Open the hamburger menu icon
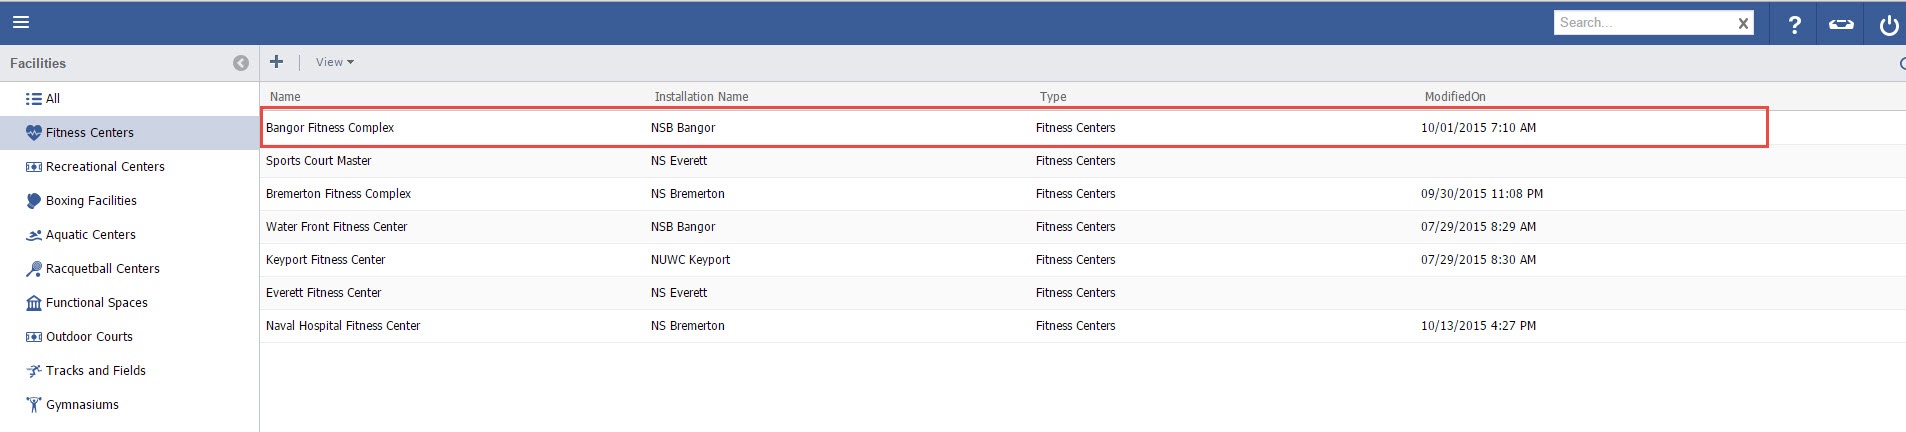The image size is (1906, 432). coord(21,22)
